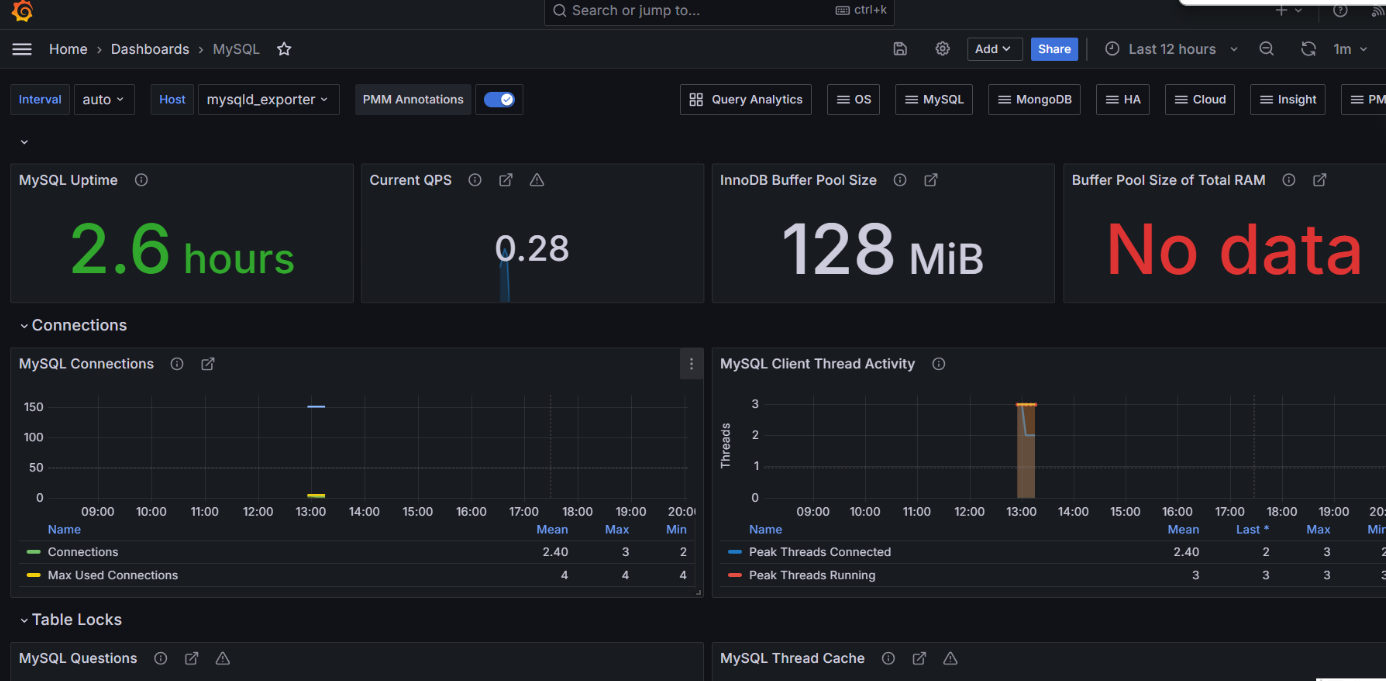Toggle PMM Annotations switch
This screenshot has width=1386, height=681.
499,99
